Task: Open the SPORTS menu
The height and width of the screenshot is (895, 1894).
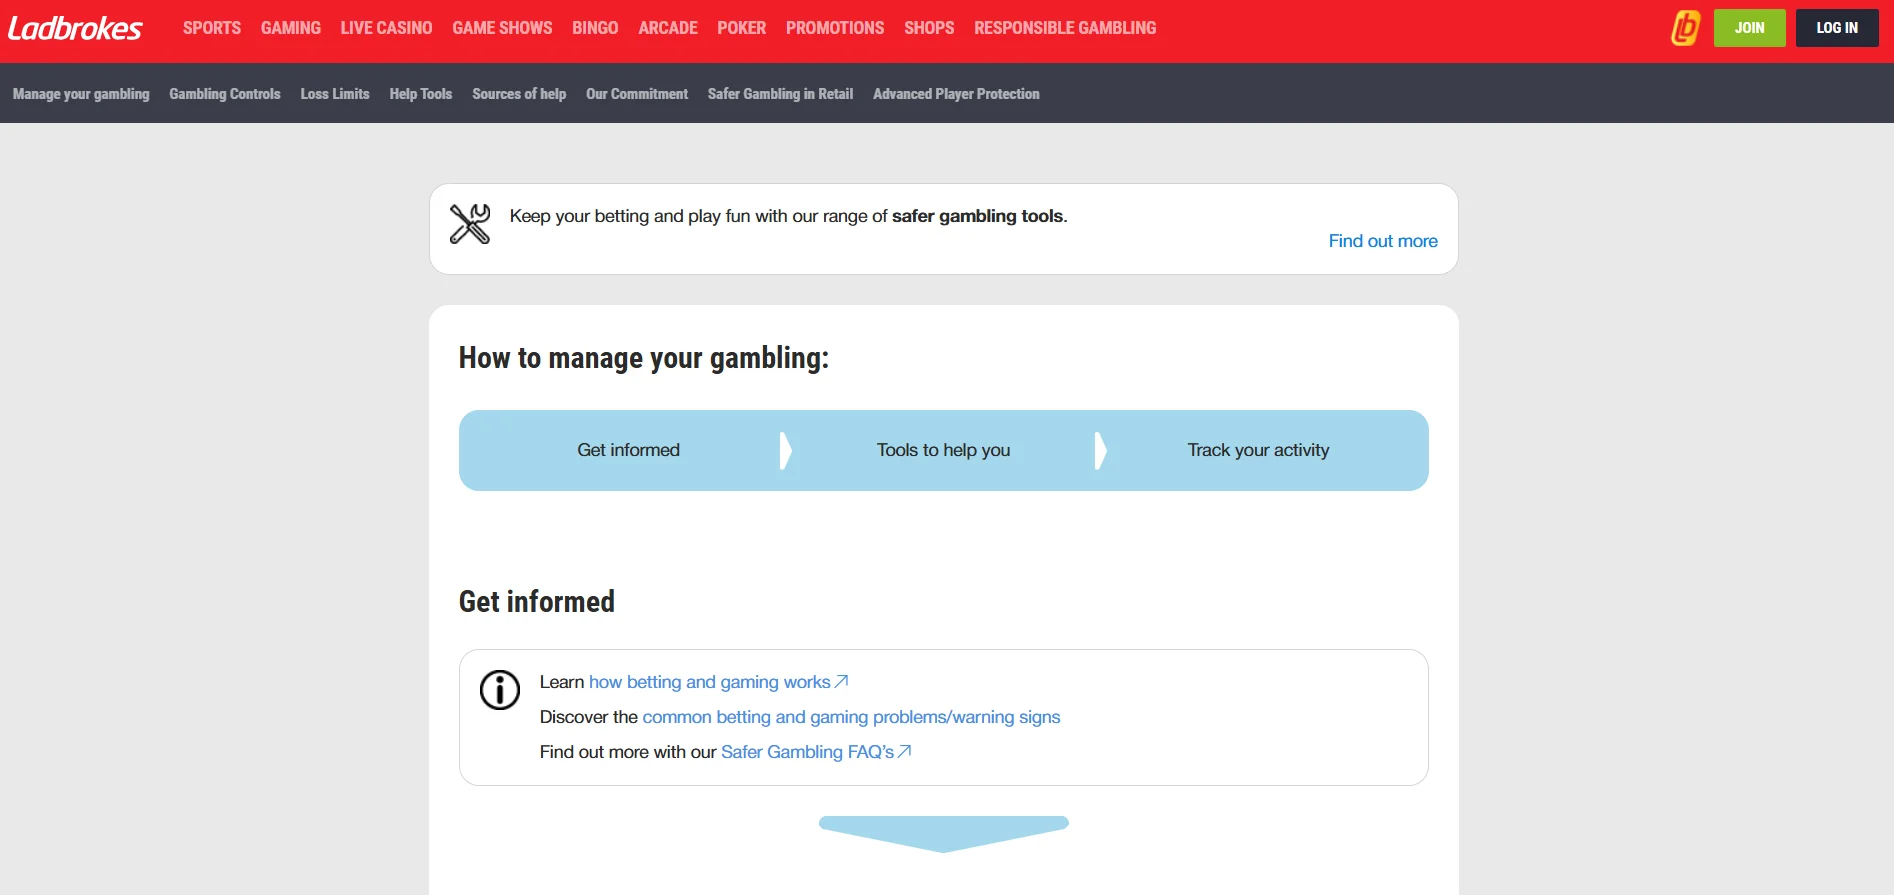Action: pos(212,28)
